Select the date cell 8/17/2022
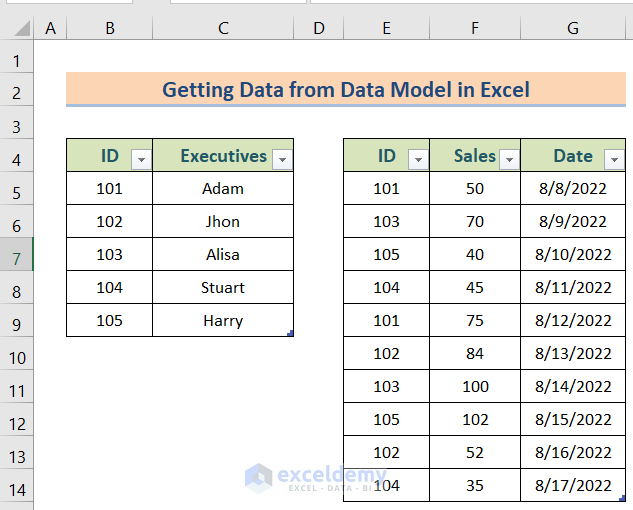Screen dimensions: 633x510 coord(573,485)
